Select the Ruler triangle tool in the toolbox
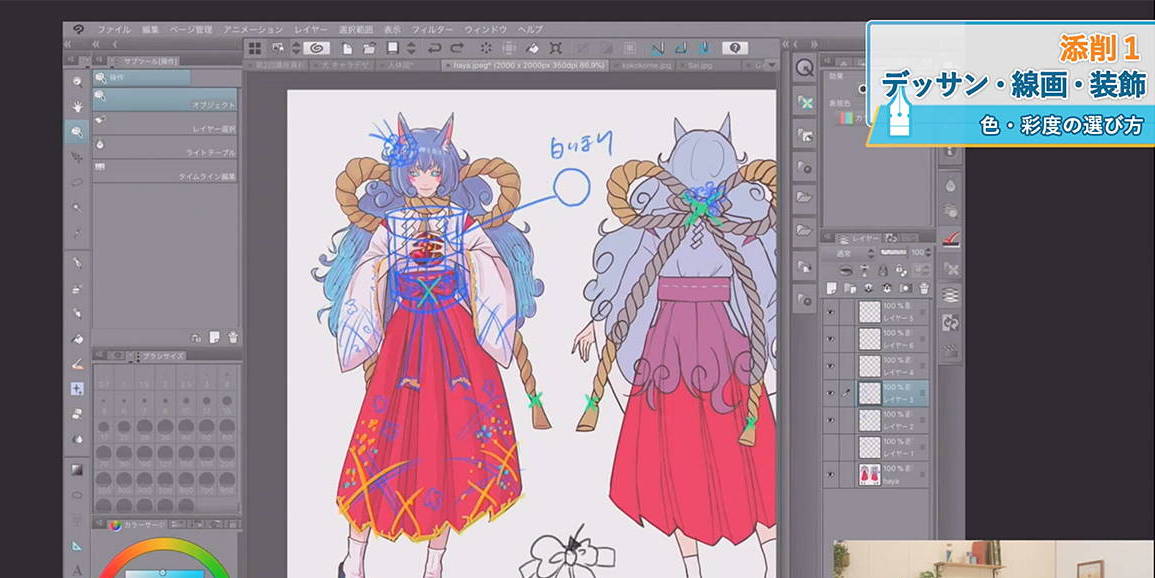 point(77,546)
